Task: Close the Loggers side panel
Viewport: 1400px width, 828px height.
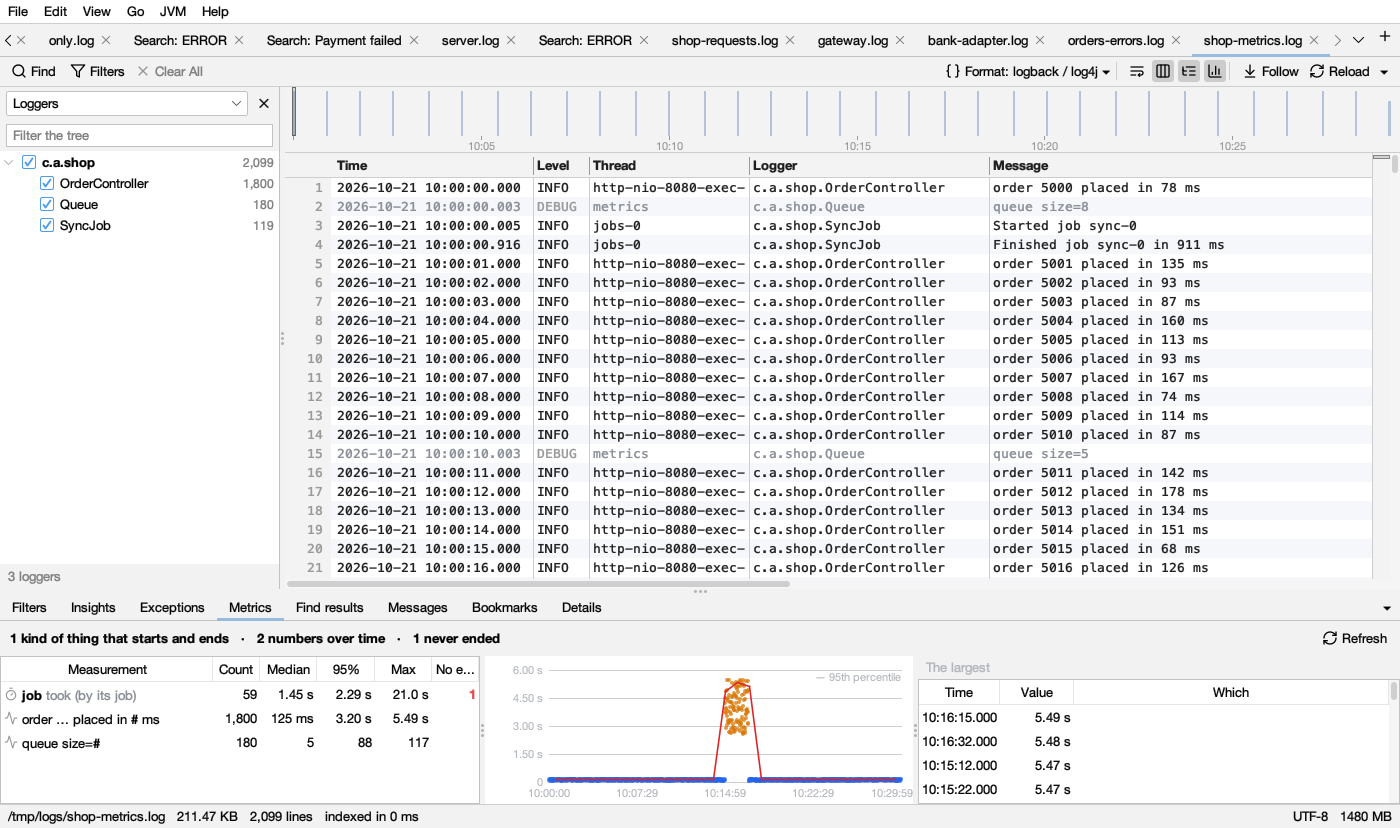Action: 264,103
